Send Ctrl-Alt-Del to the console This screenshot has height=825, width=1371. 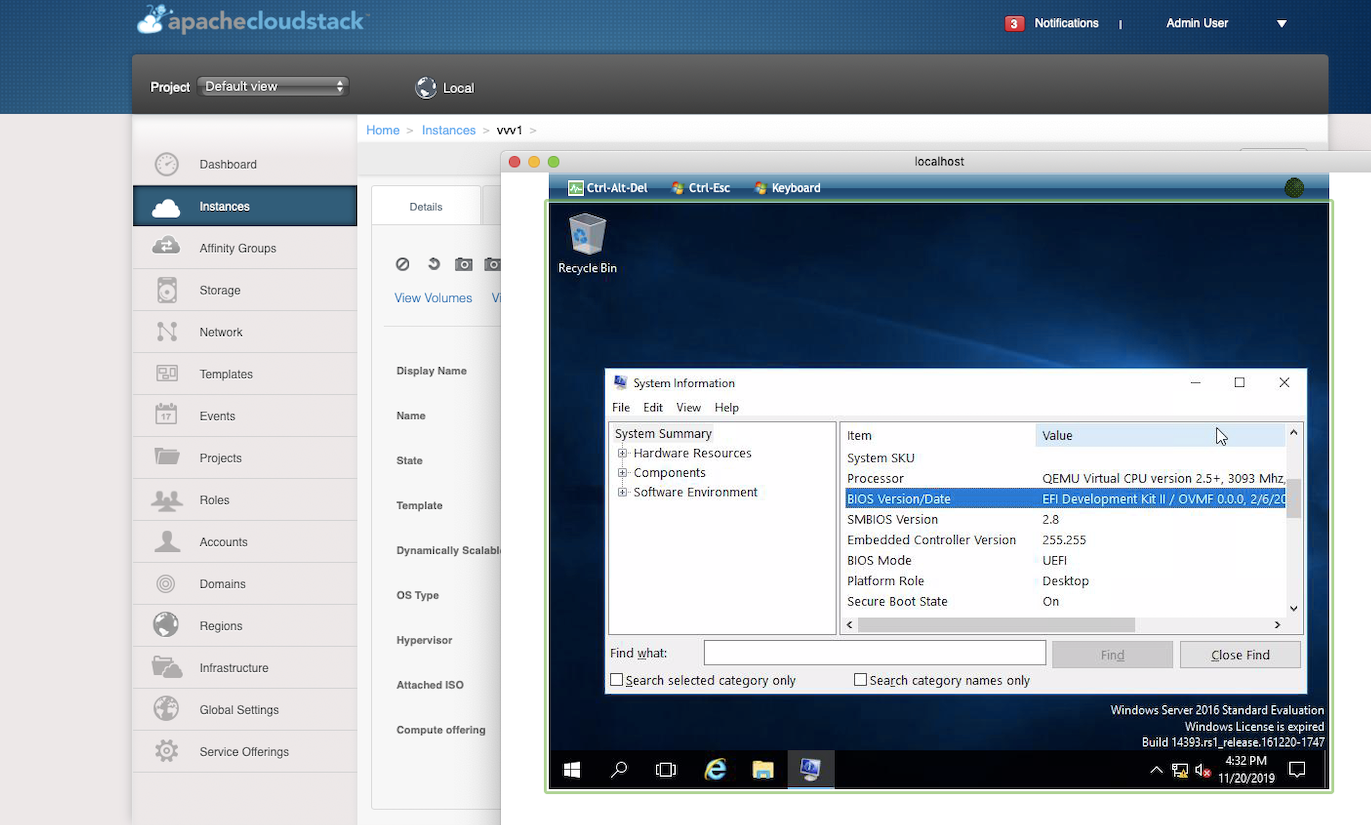[609, 188]
